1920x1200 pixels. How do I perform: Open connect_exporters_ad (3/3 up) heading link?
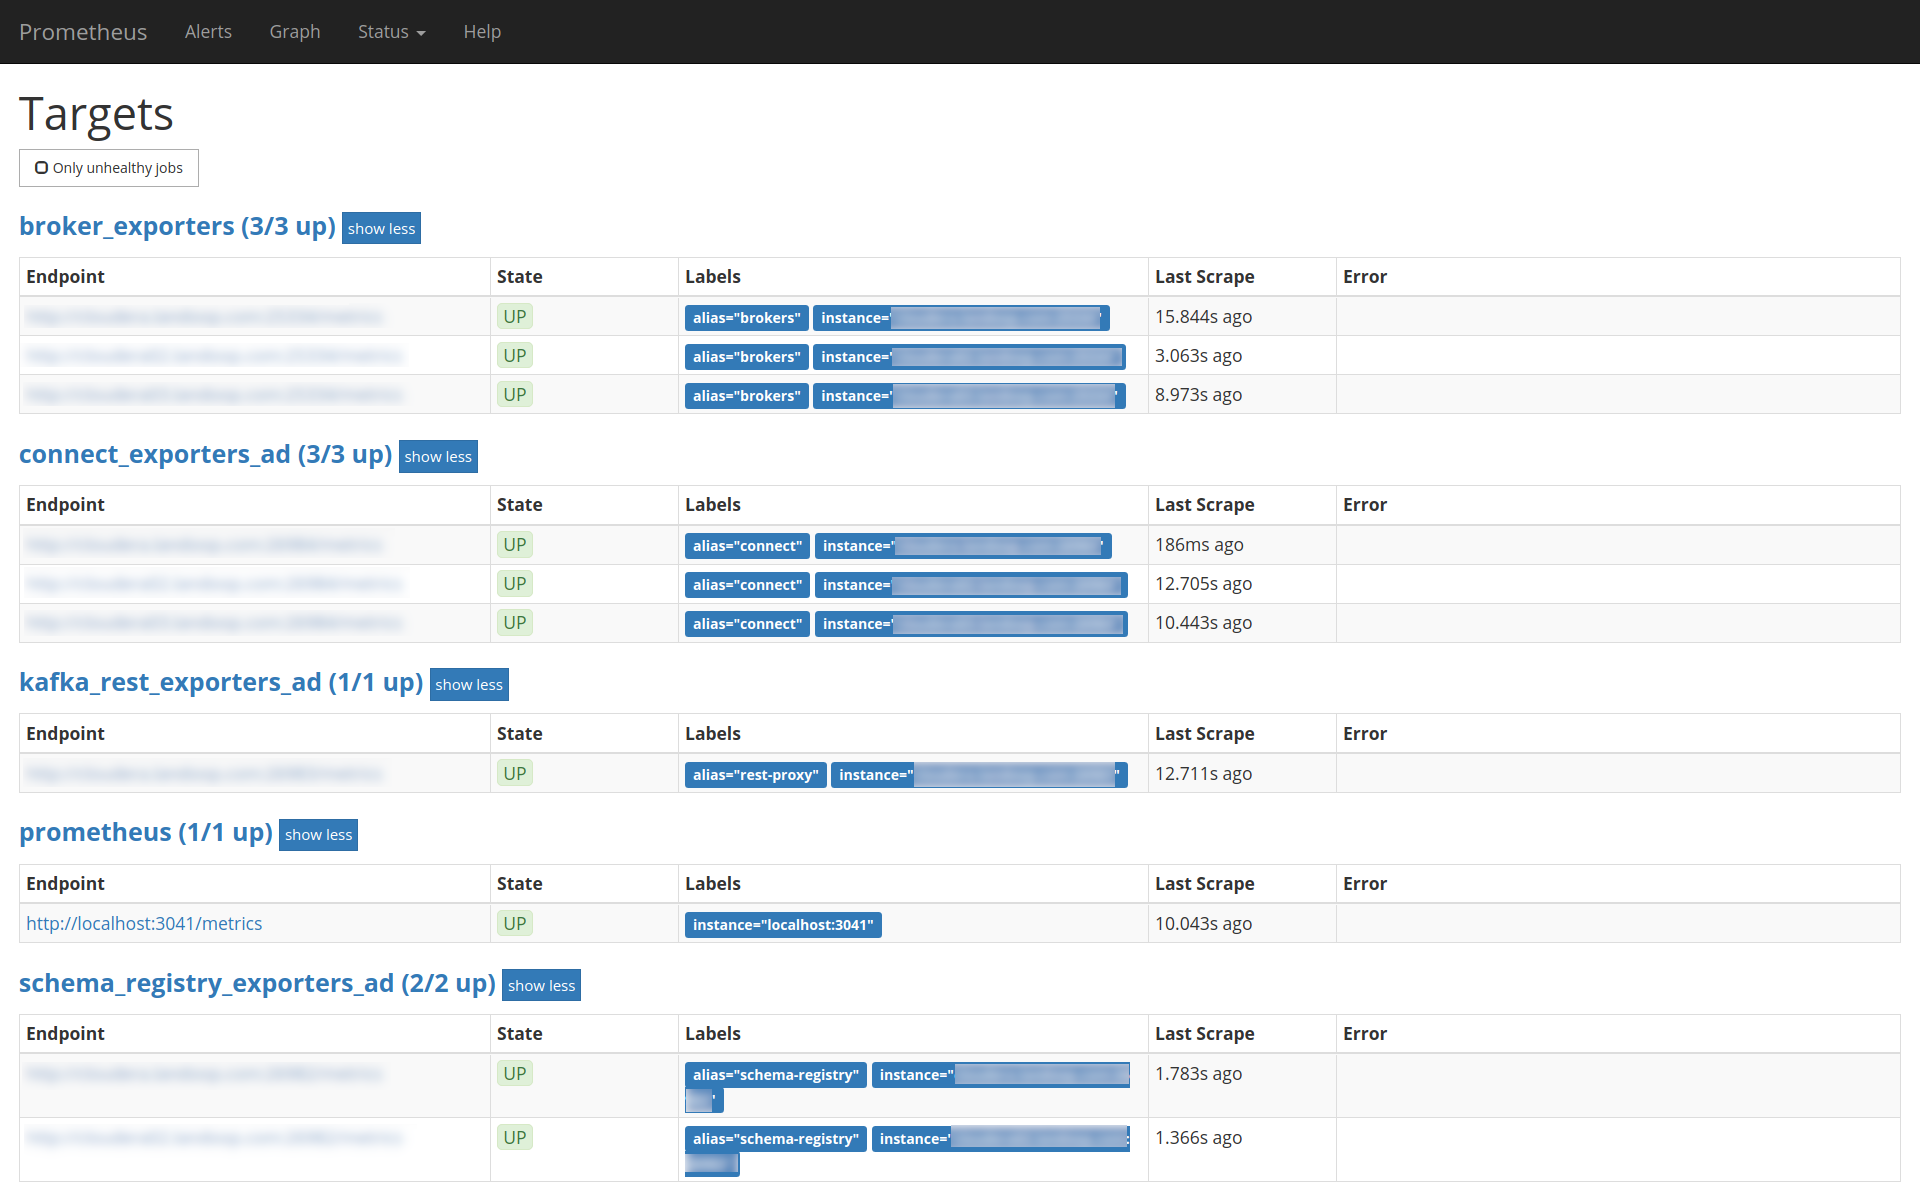click(x=205, y=454)
